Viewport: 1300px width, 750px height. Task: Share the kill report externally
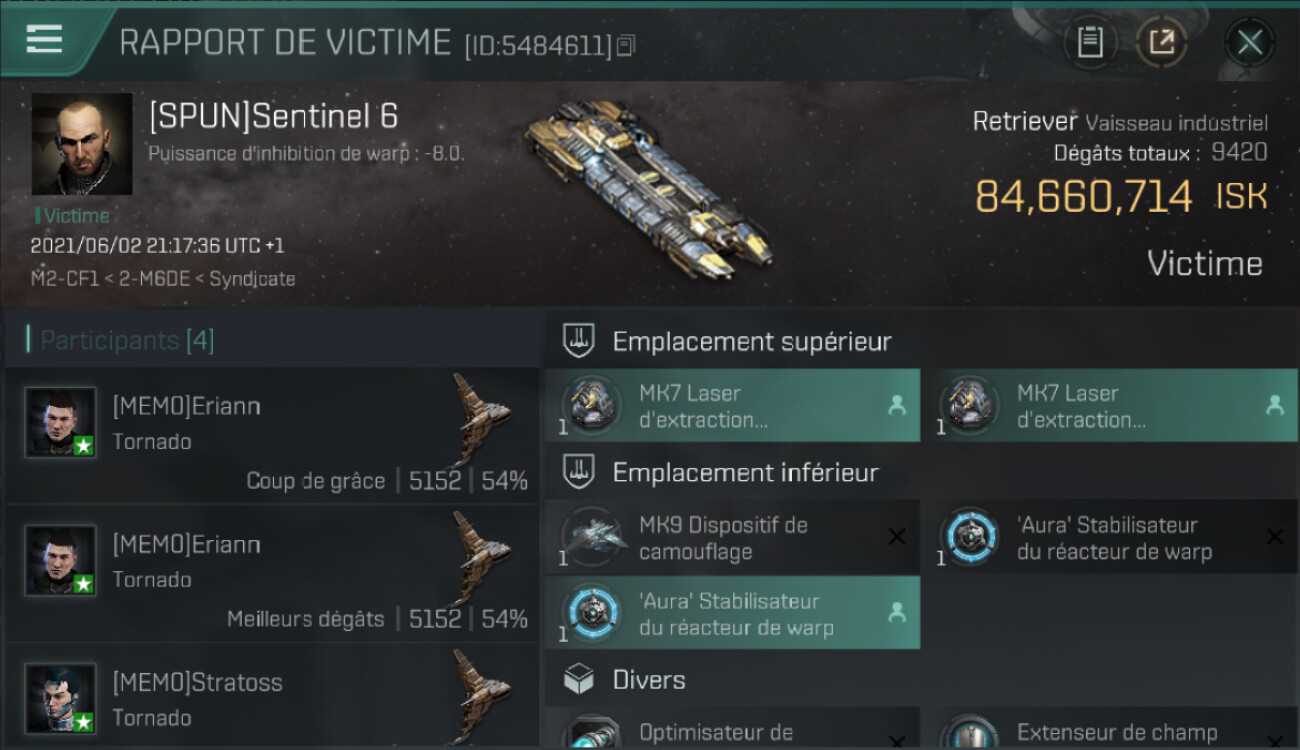pos(1161,42)
